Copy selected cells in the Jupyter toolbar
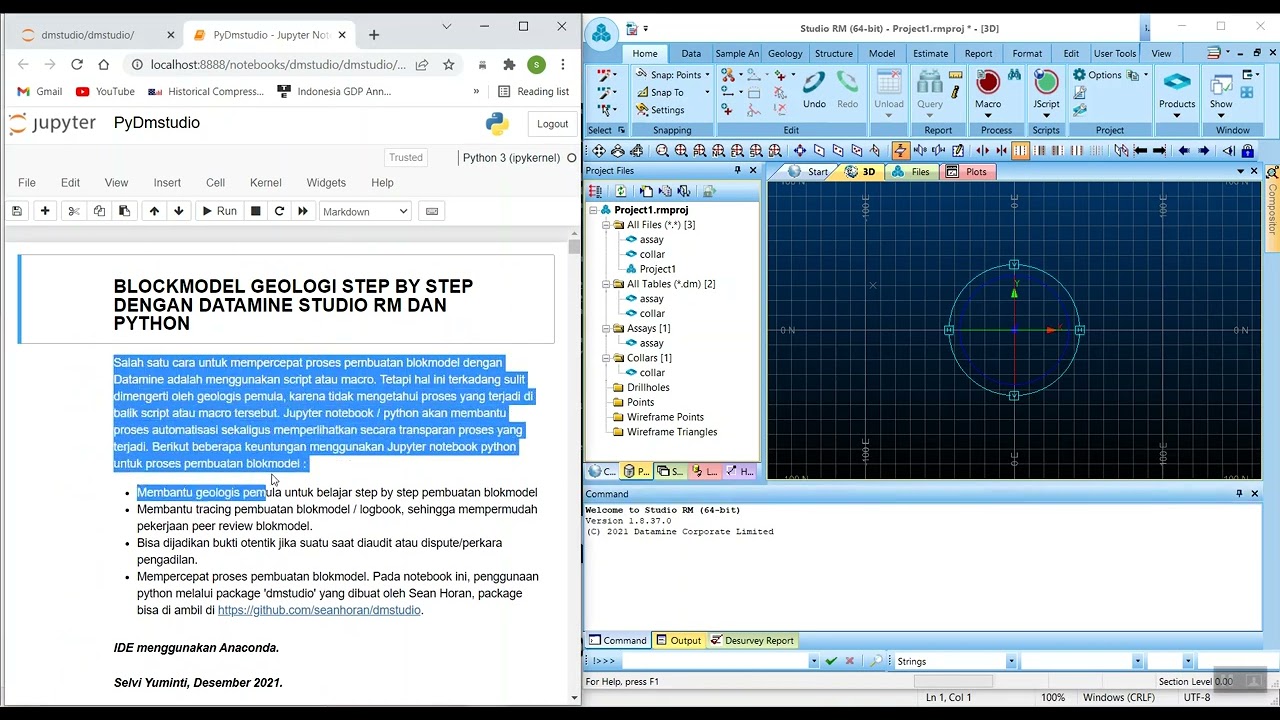 pyautogui.click(x=99, y=211)
